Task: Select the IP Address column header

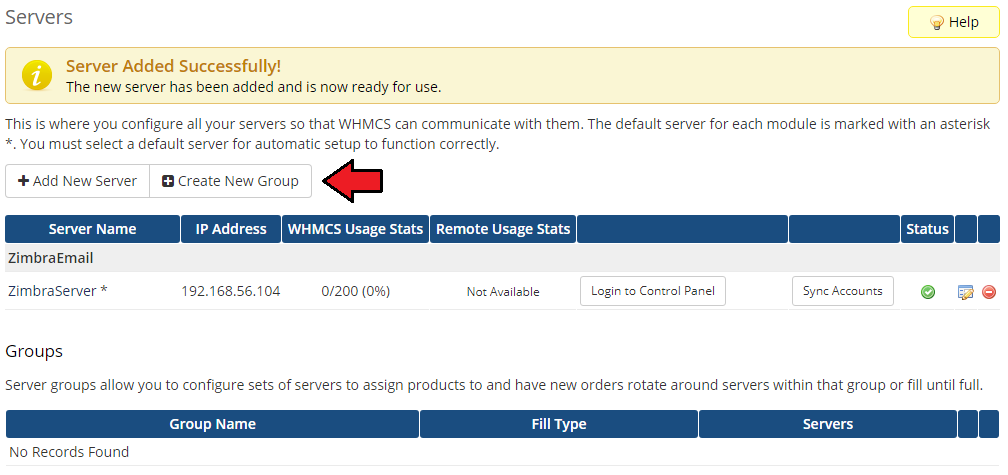Action: (231, 229)
